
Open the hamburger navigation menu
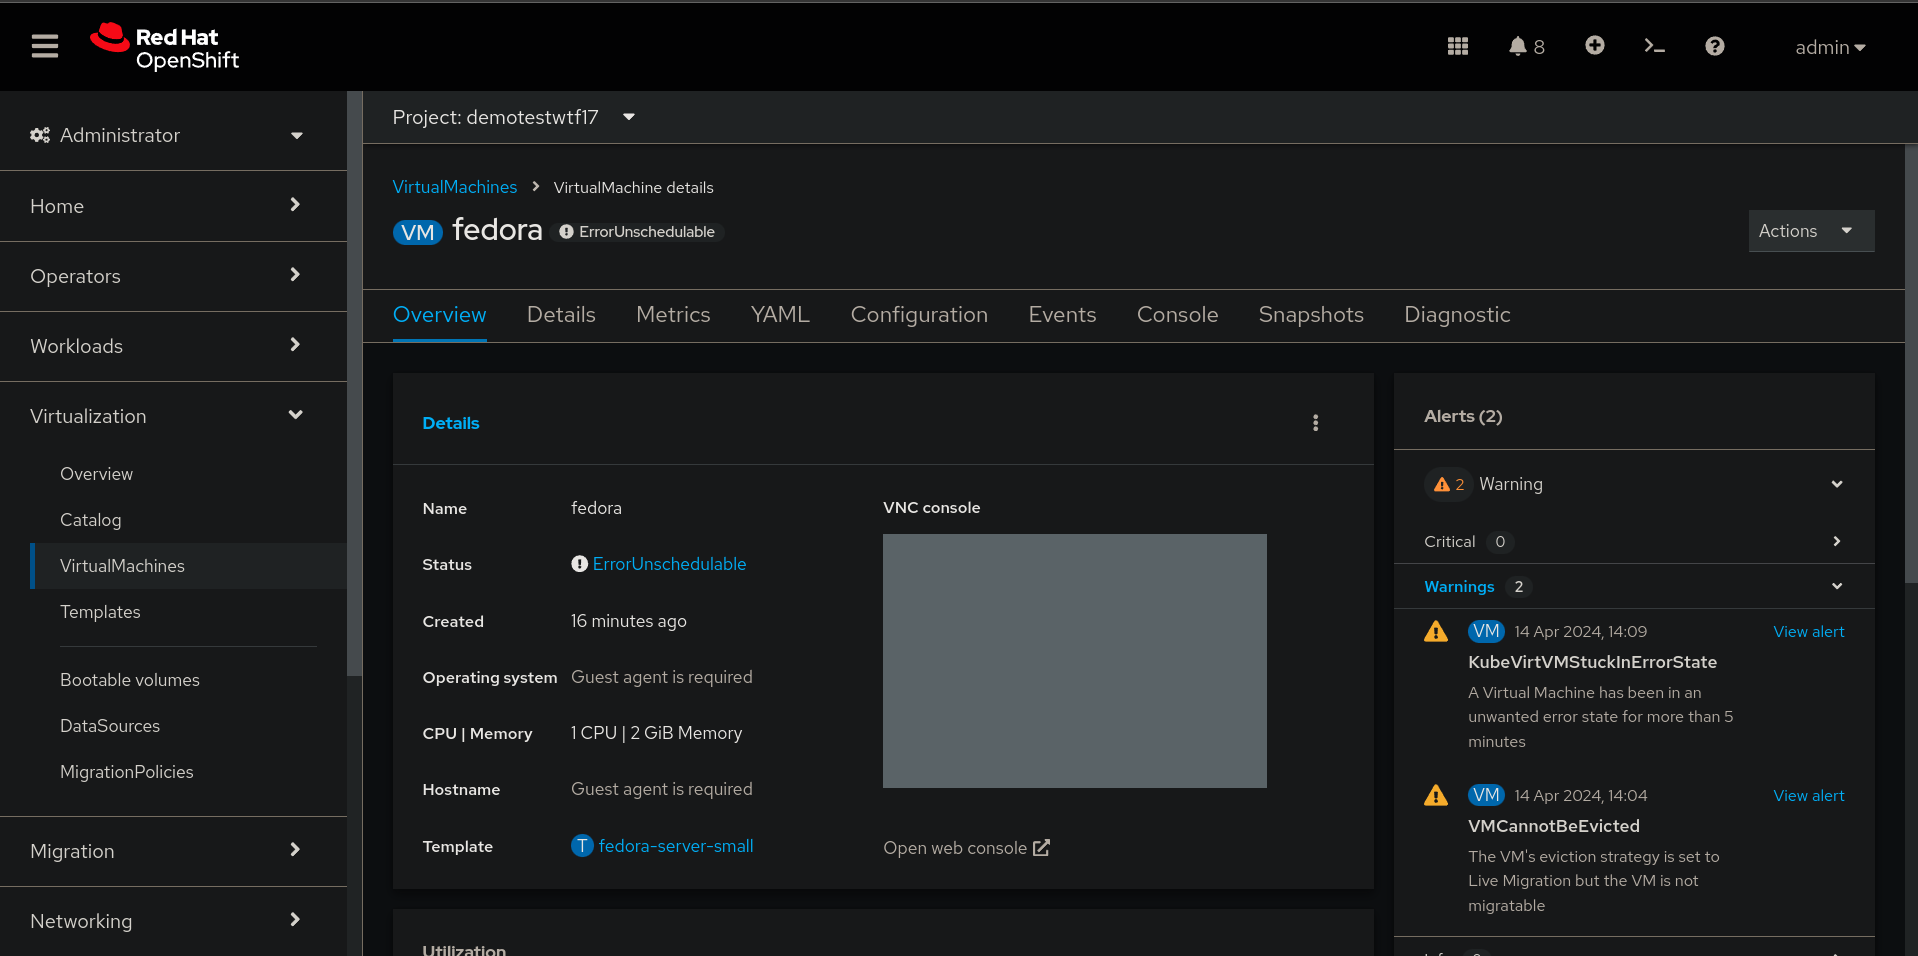tap(45, 46)
